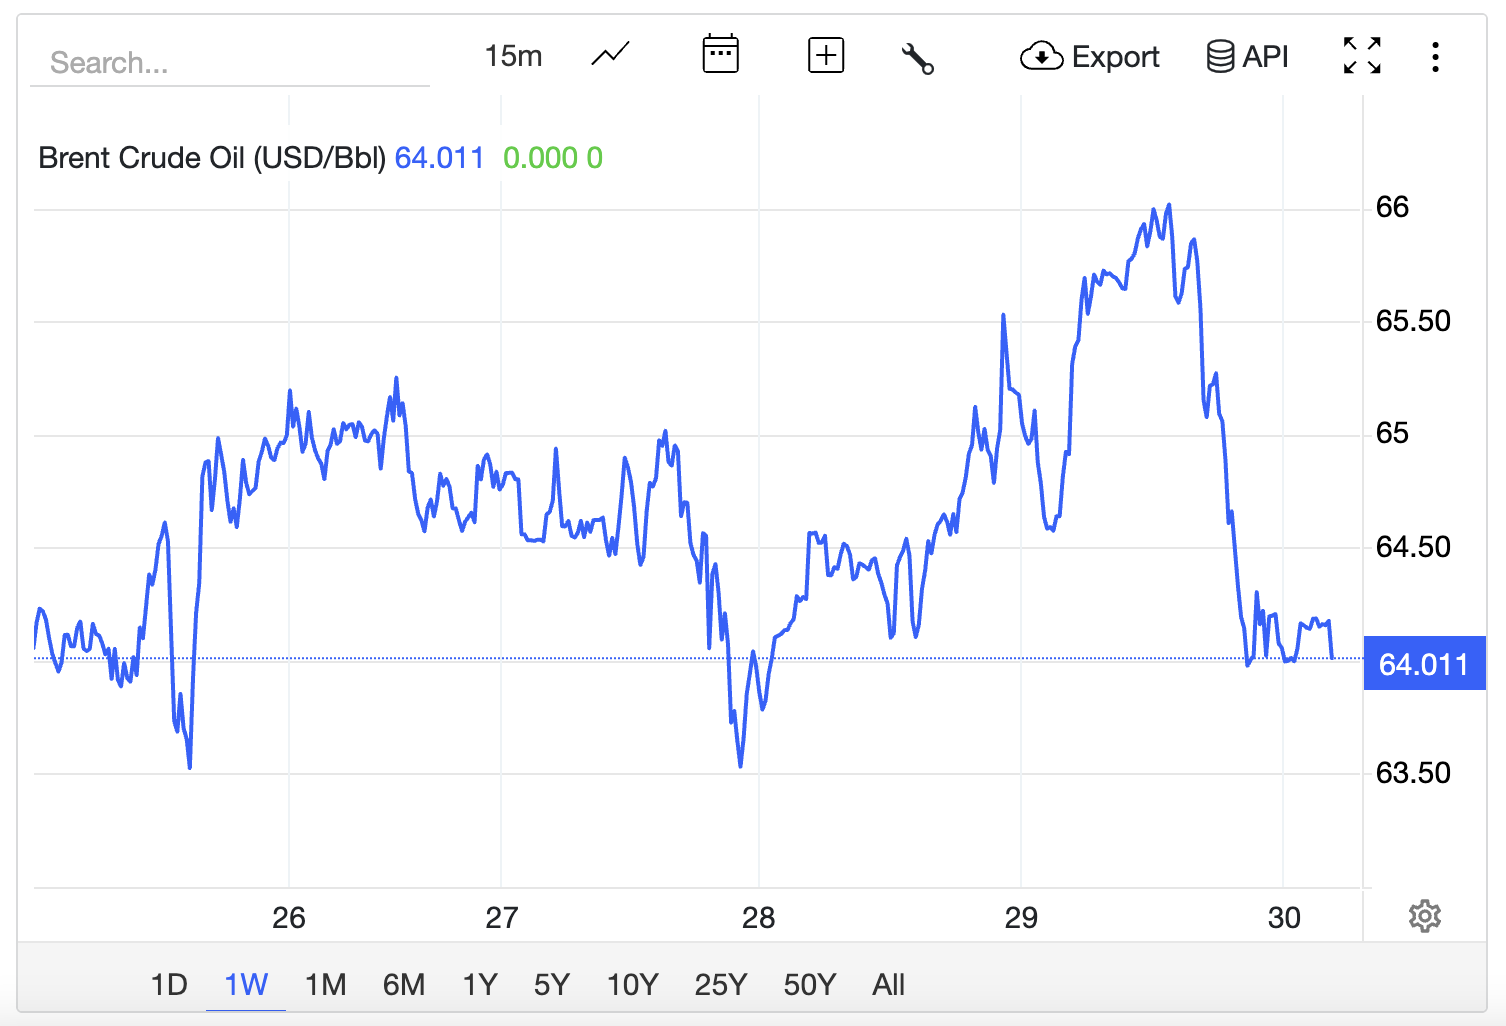Click the date label 26 on axis
Image resolution: width=1506 pixels, height=1026 pixels.
click(289, 918)
